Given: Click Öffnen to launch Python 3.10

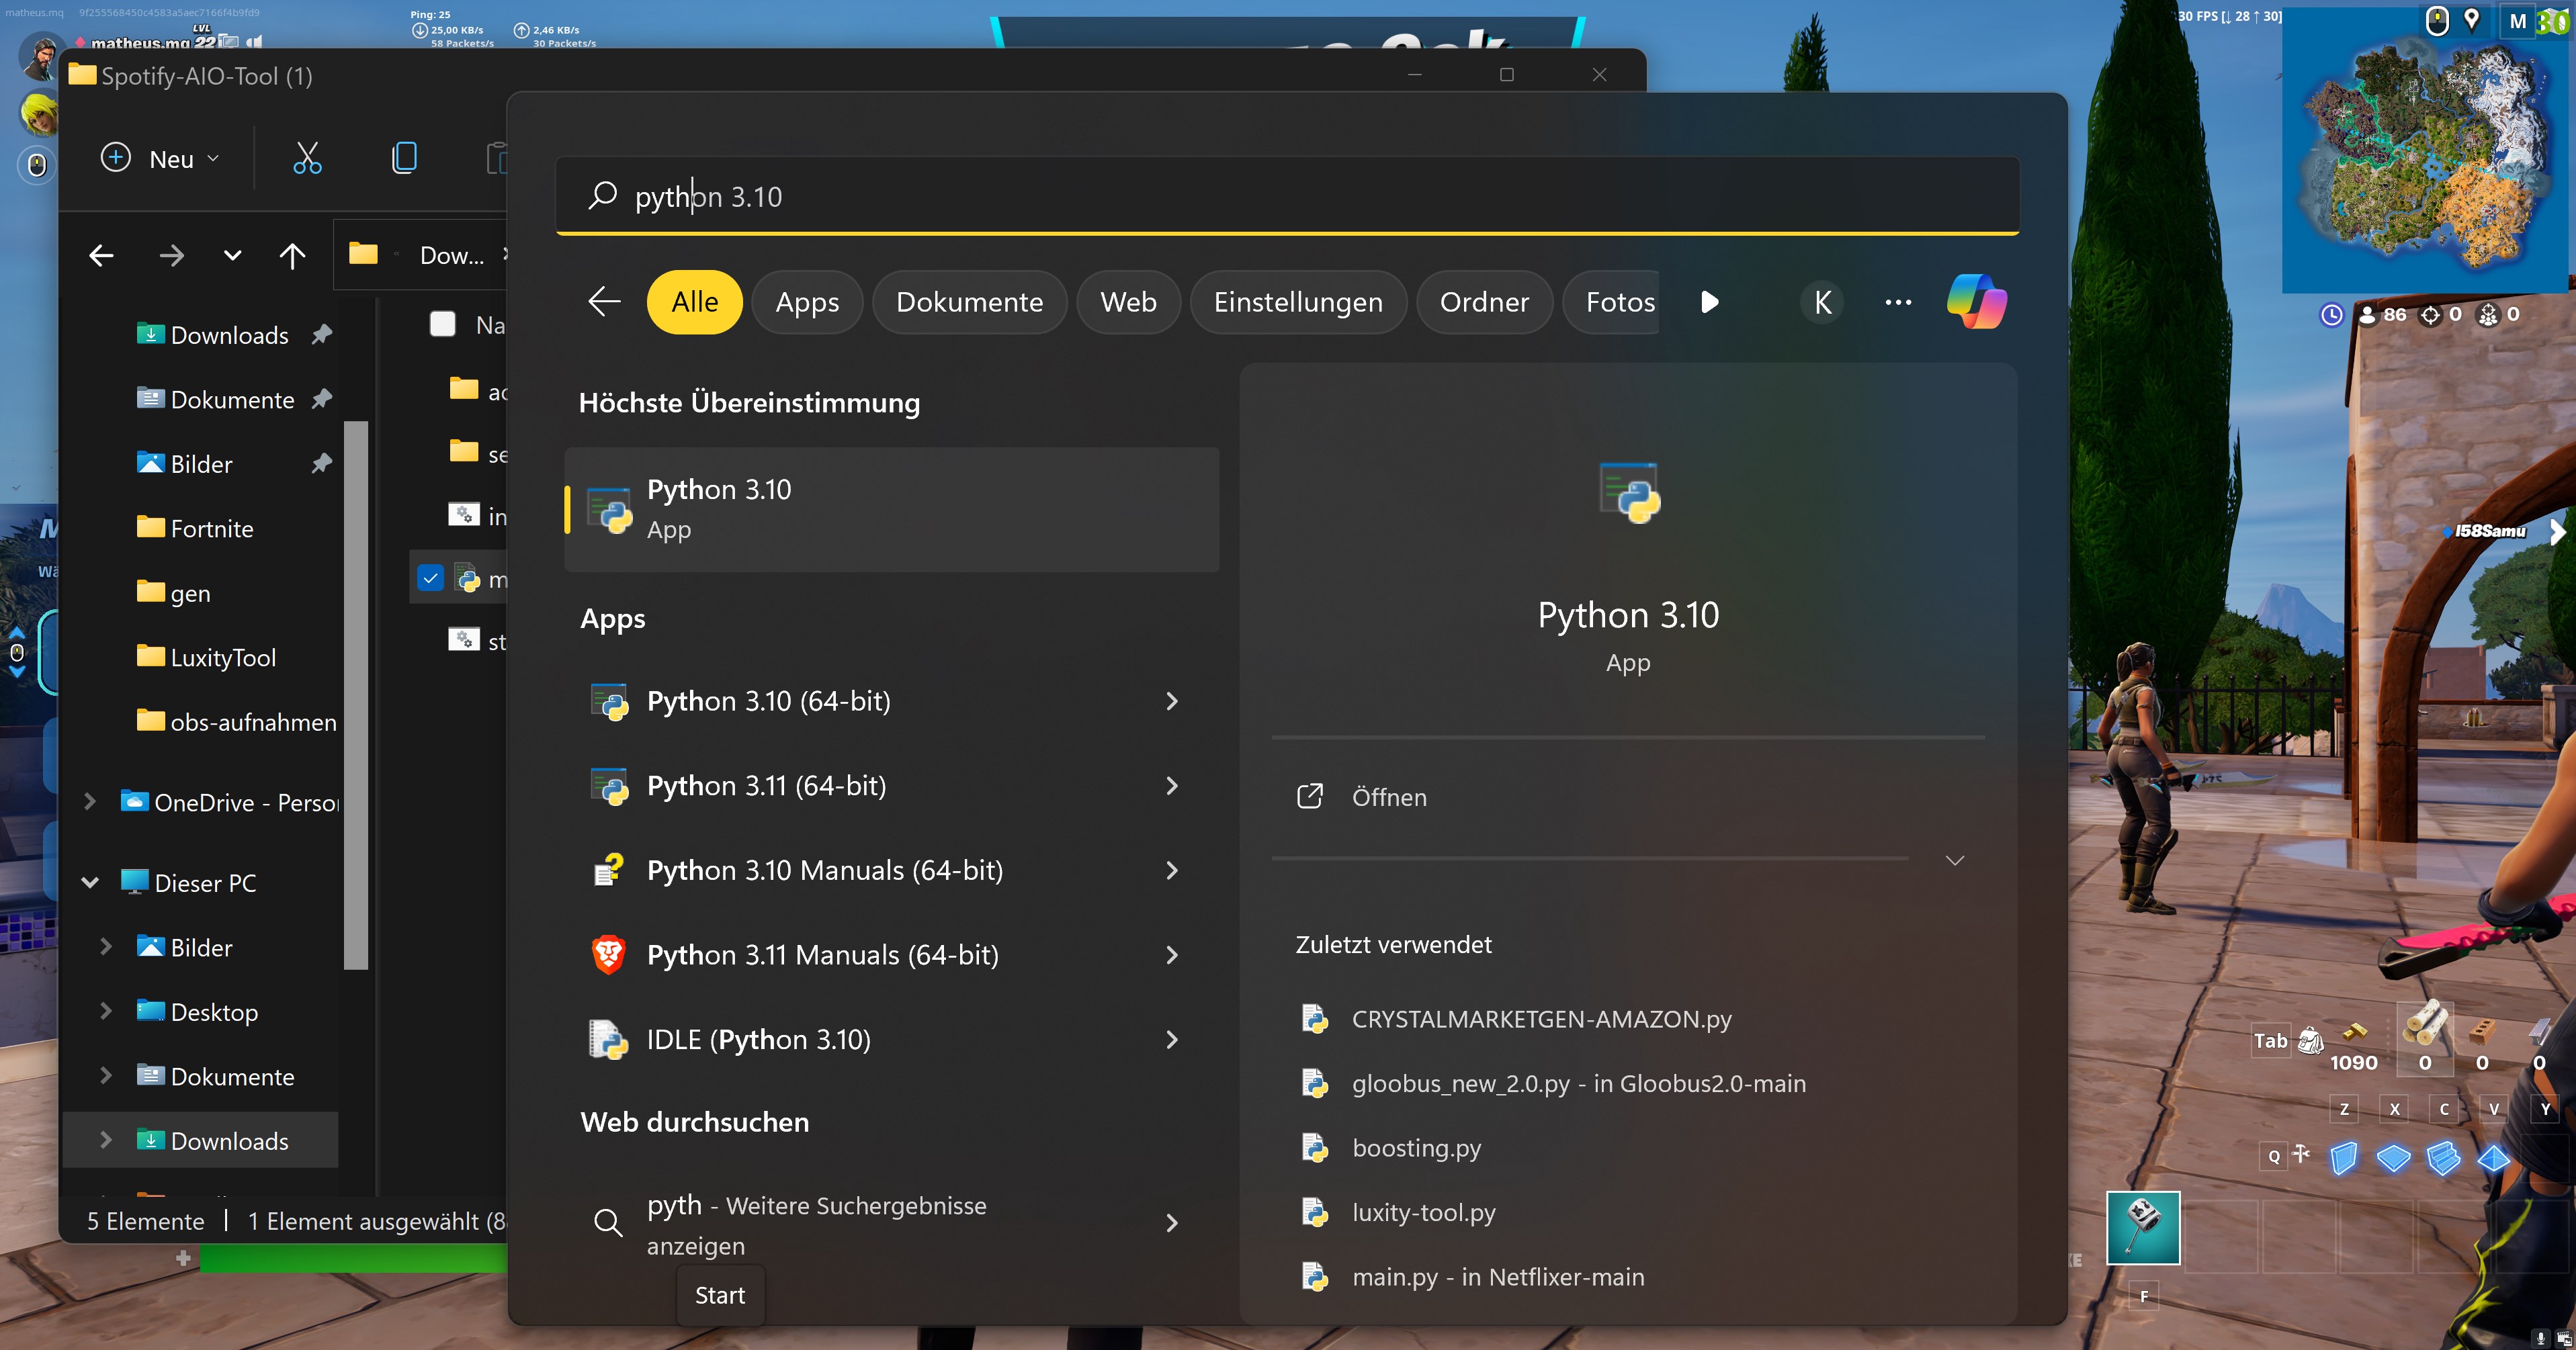Looking at the screenshot, I should 1388,797.
